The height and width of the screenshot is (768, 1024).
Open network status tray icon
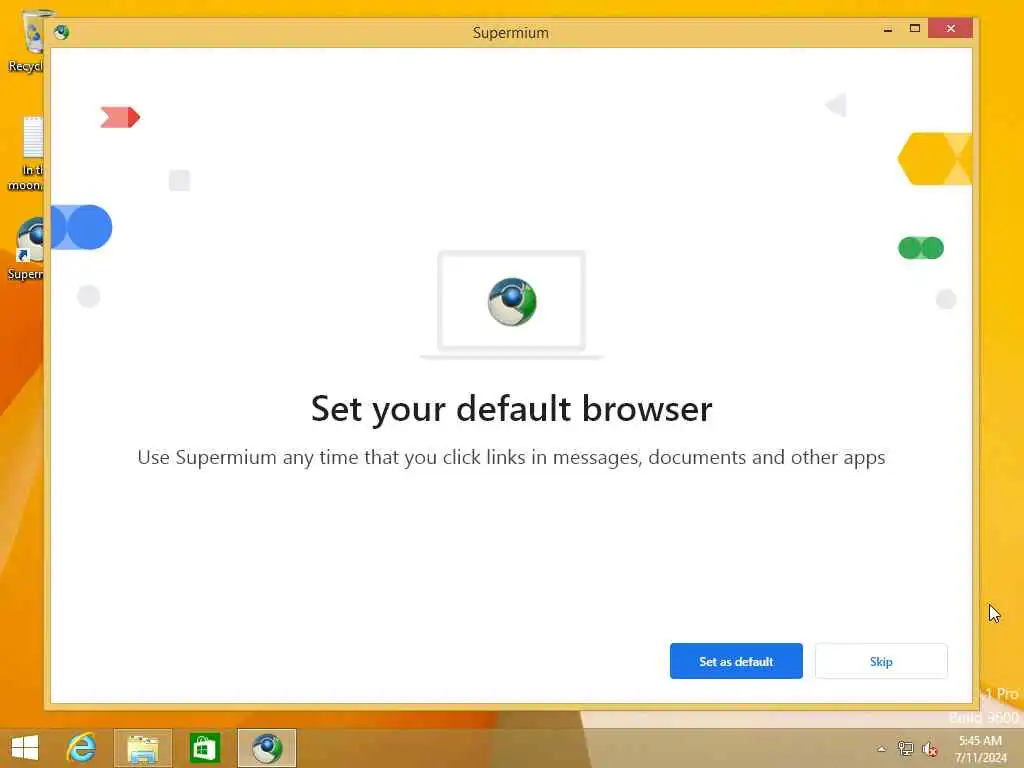pos(905,749)
